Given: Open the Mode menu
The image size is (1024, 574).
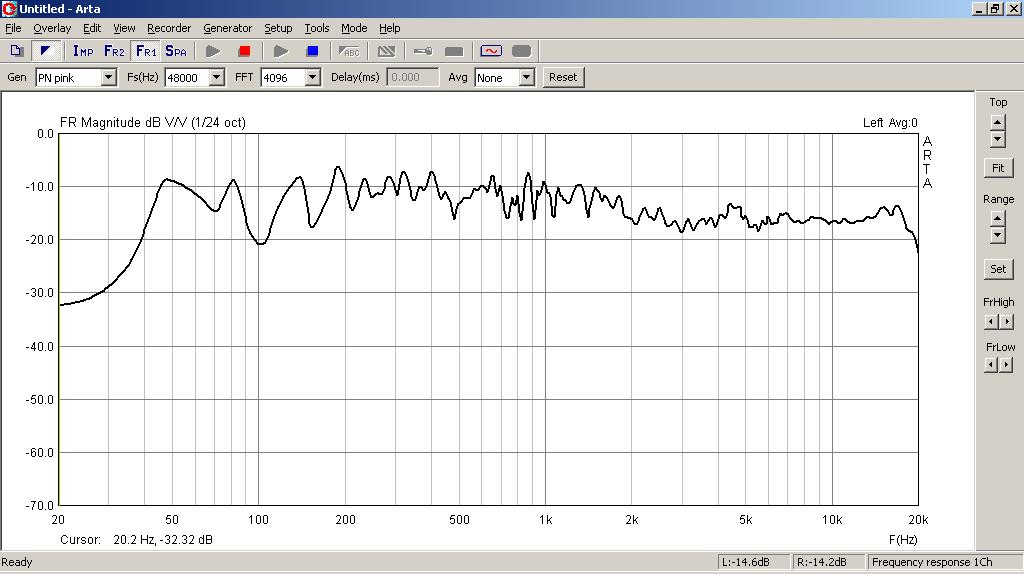Looking at the screenshot, I should point(354,28).
